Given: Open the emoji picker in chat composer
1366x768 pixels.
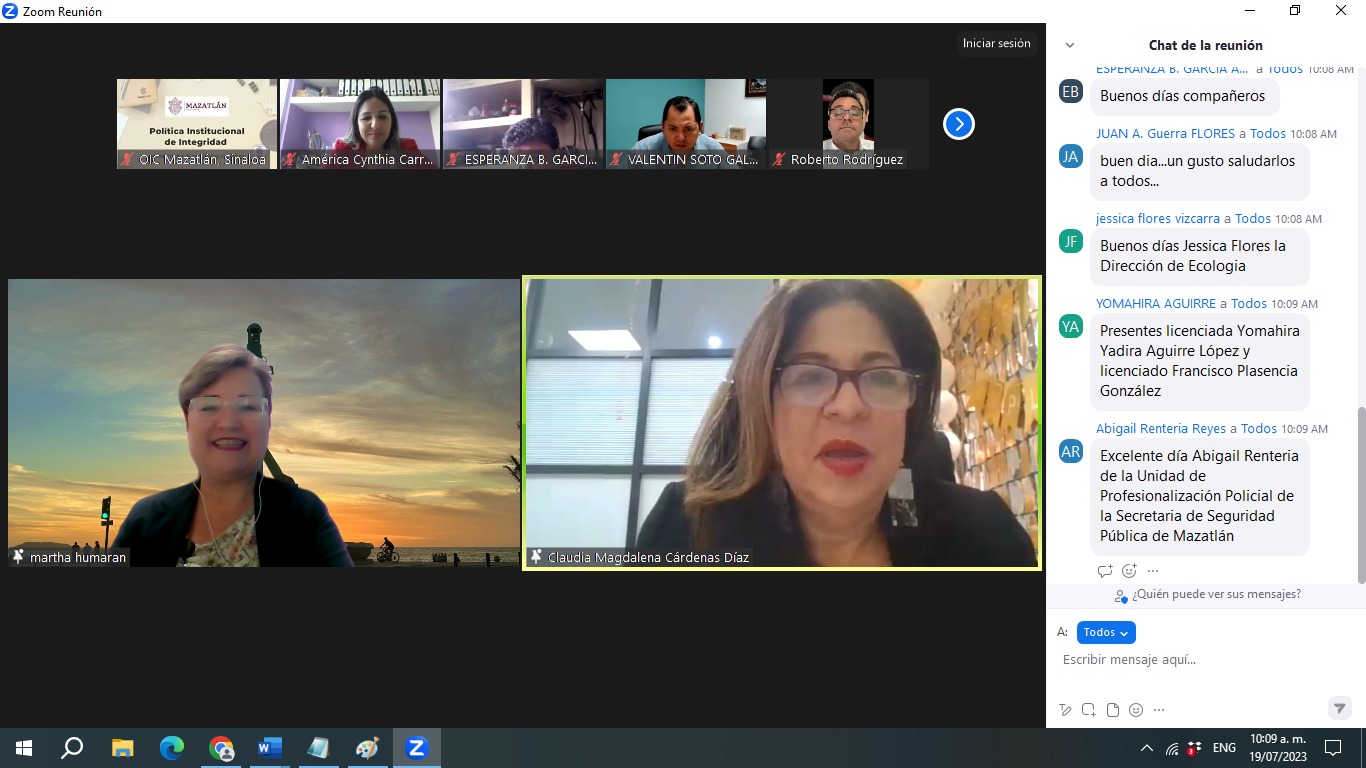Looking at the screenshot, I should click(1136, 710).
